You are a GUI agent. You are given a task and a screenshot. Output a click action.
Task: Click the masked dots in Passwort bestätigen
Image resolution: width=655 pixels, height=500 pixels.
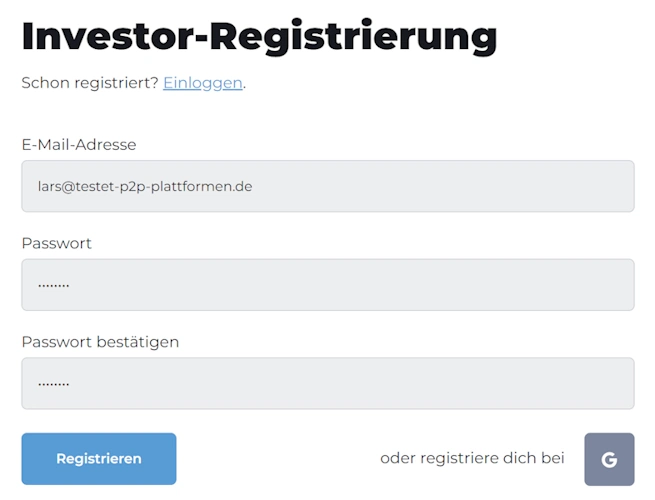pyautogui.click(x=53, y=385)
